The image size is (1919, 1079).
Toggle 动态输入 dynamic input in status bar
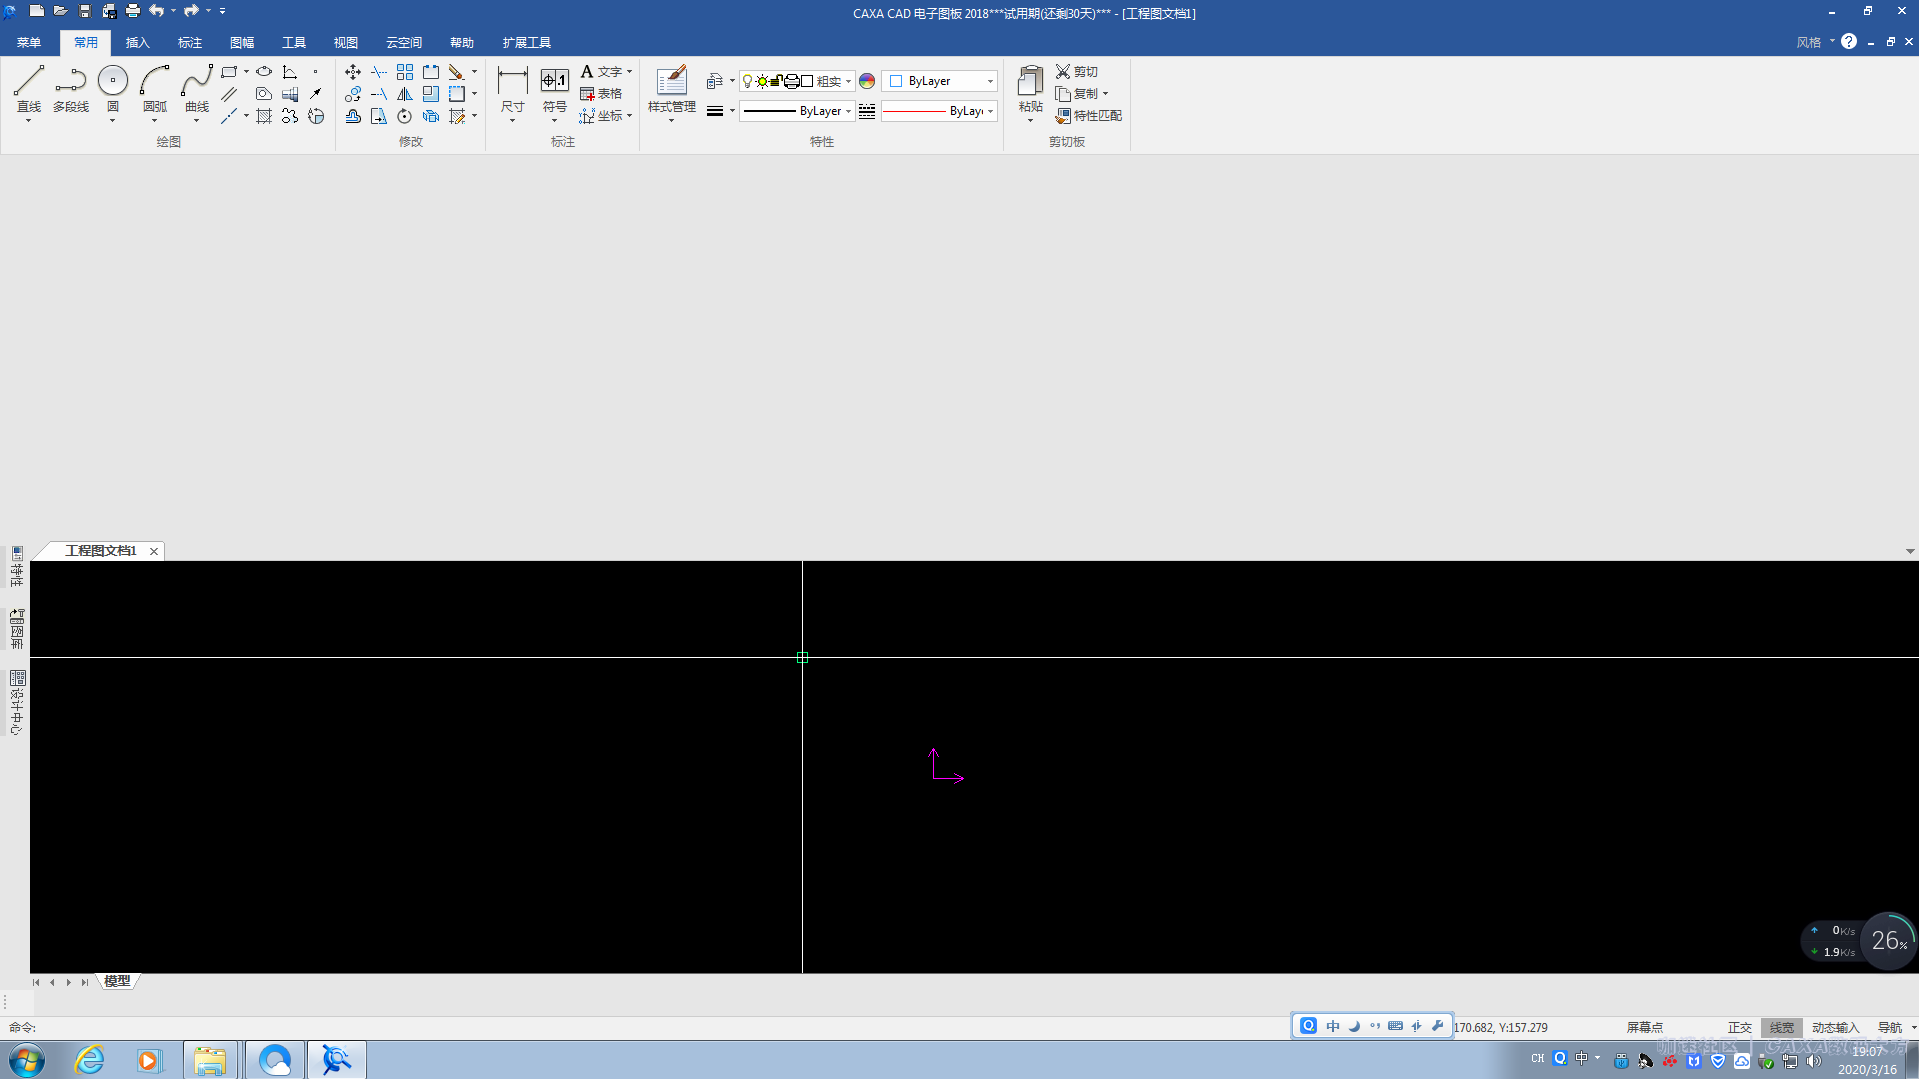1835,1027
